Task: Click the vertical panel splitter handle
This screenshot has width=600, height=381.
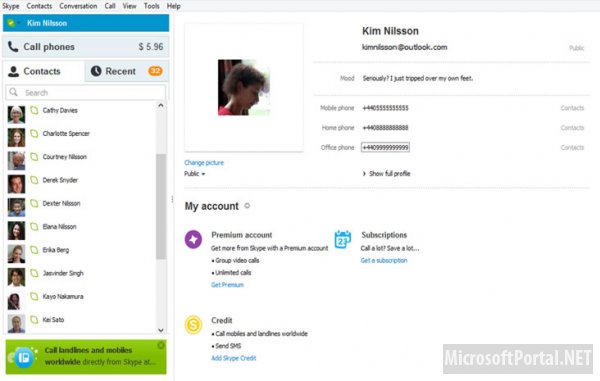Action: [172, 199]
